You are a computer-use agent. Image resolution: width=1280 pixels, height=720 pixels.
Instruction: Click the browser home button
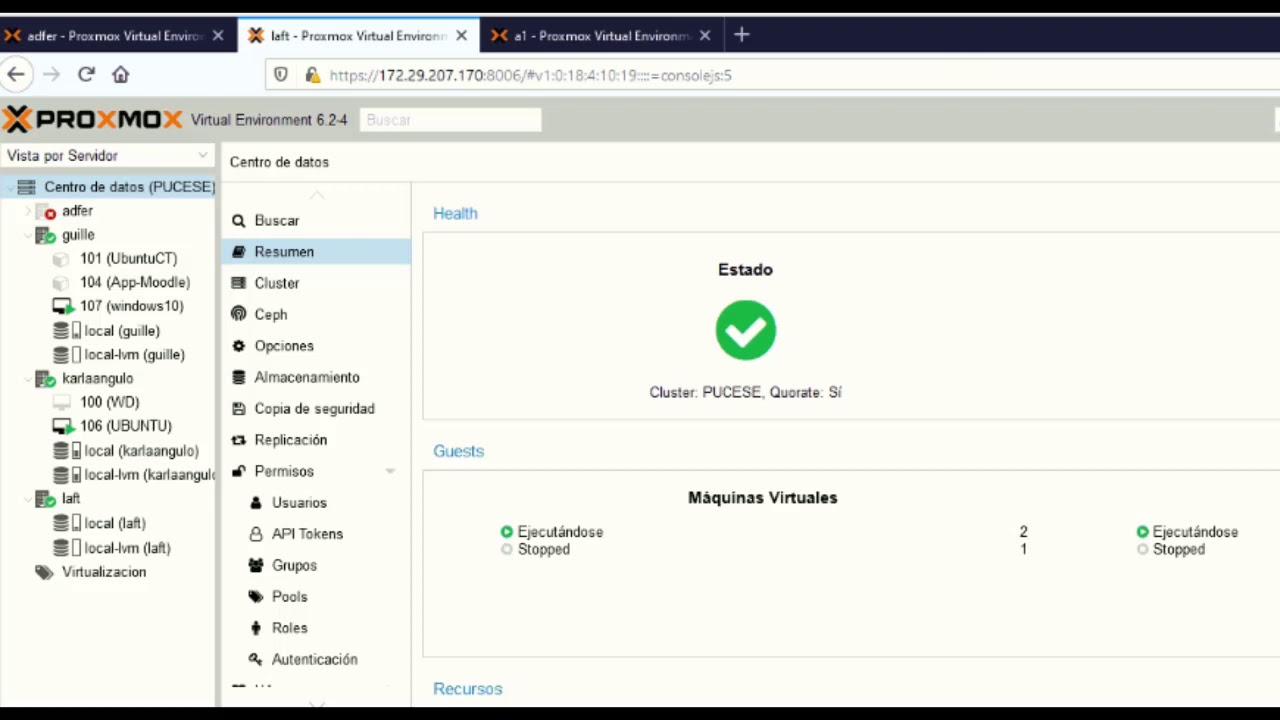[121, 74]
